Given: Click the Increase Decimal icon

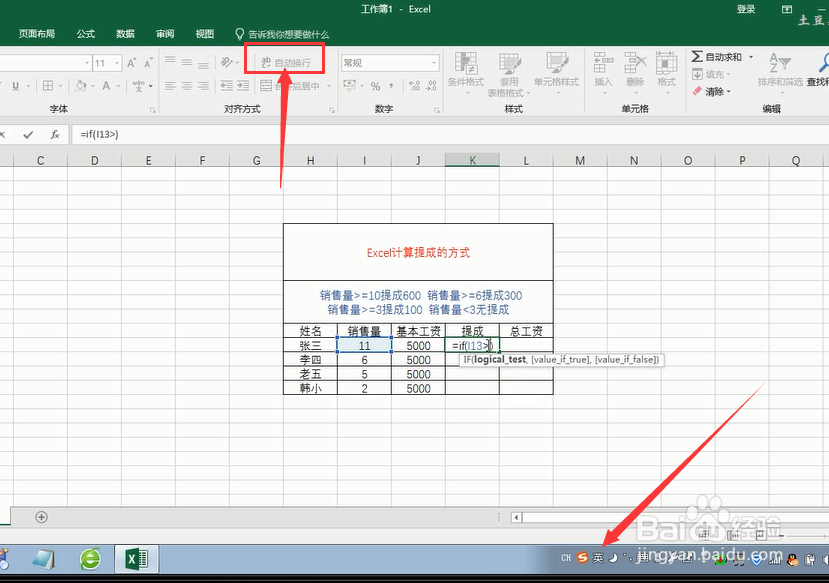Looking at the screenshot, I should pyautogui.click(x=414, y=86).
